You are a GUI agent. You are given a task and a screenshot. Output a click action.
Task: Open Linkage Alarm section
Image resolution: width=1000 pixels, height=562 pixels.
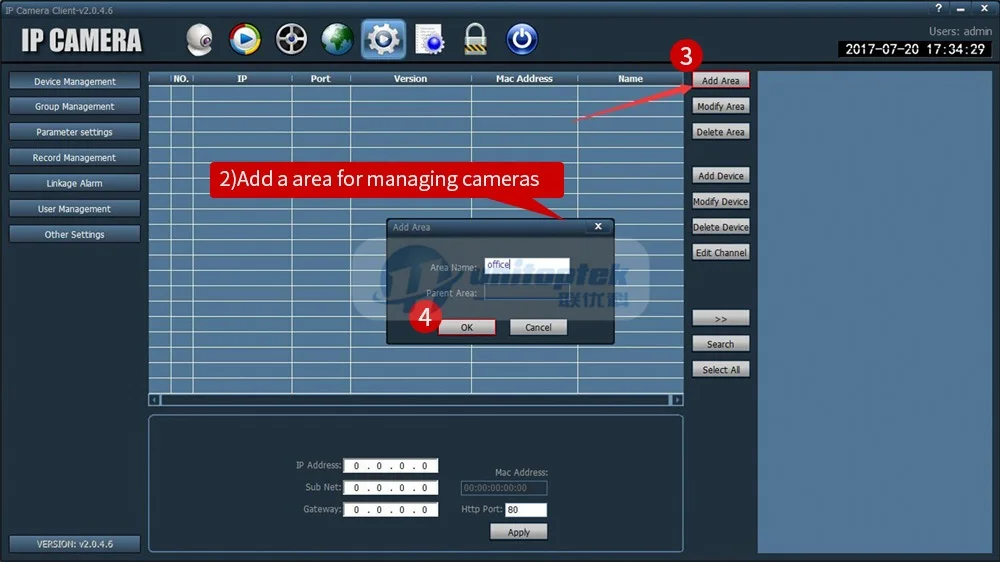(x=75, y=183)
